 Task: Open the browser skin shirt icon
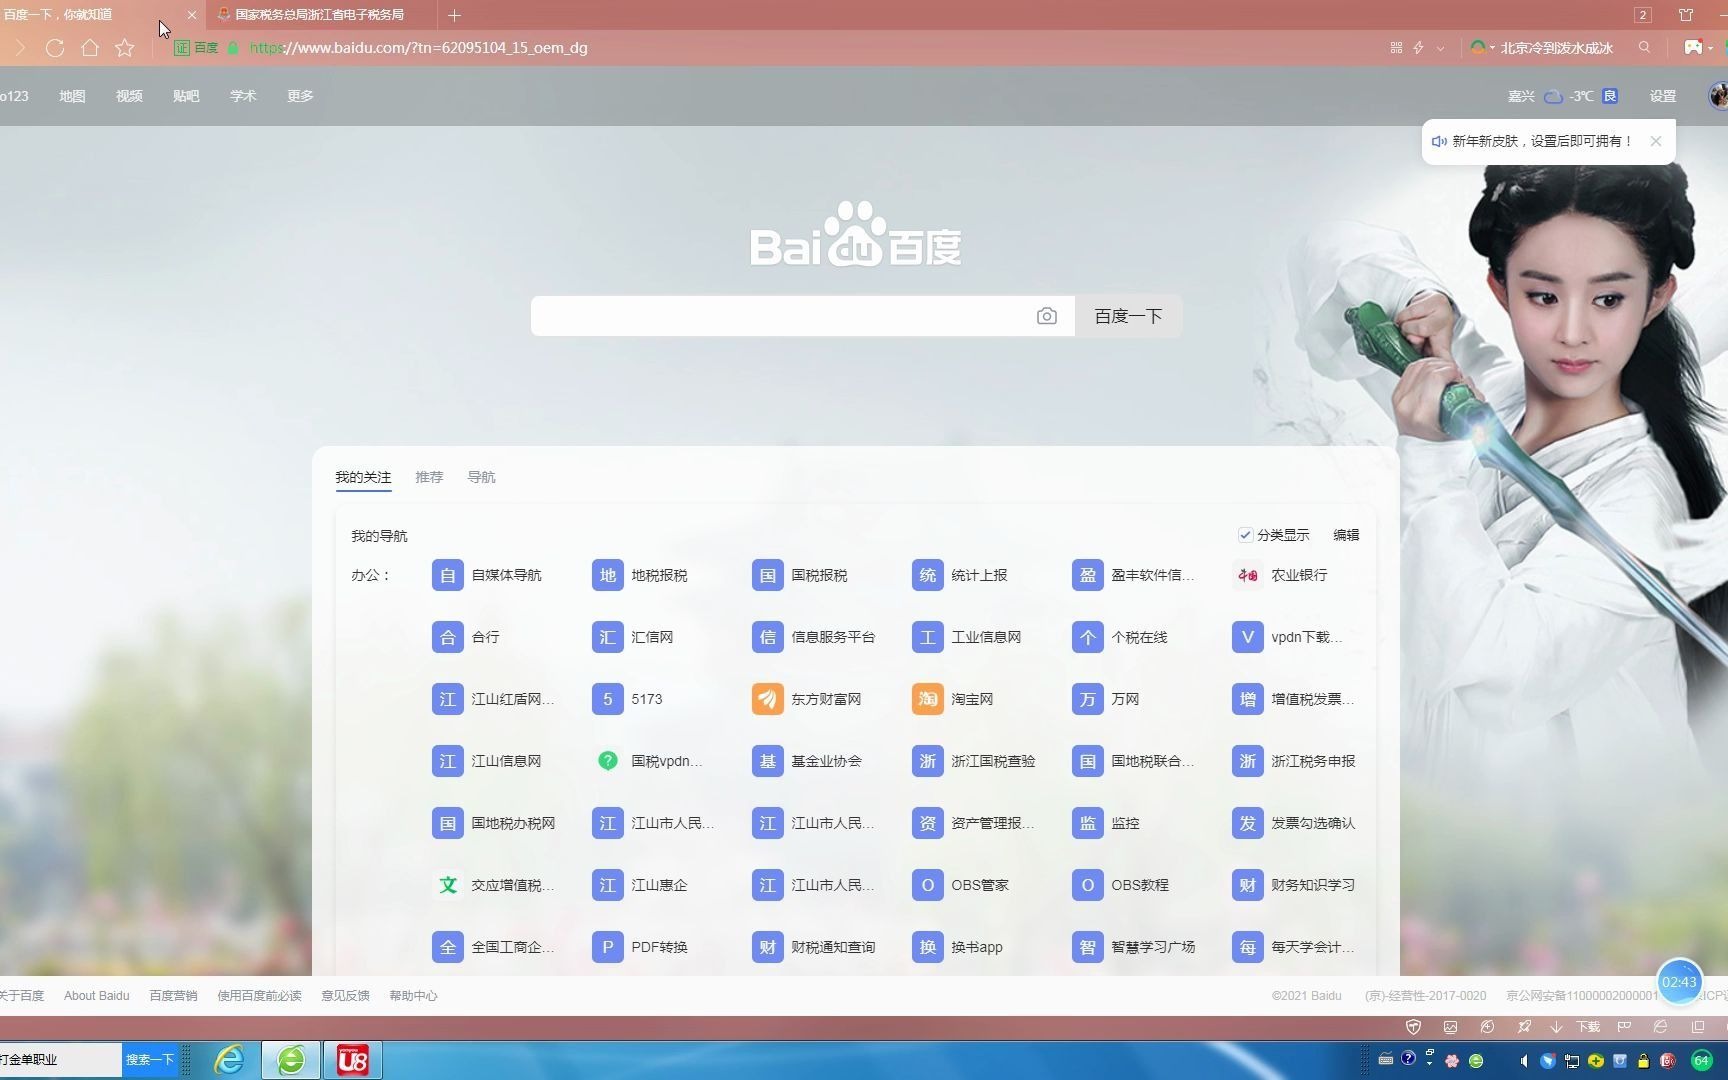point(1686,15)
